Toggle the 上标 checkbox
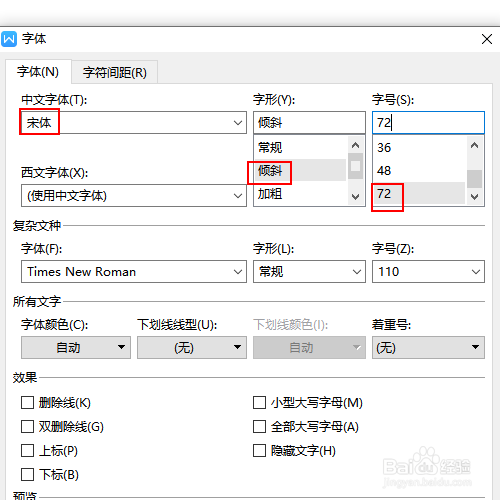Image resolution: width=500 pixels, height=500 pixels. pos(27,450)
